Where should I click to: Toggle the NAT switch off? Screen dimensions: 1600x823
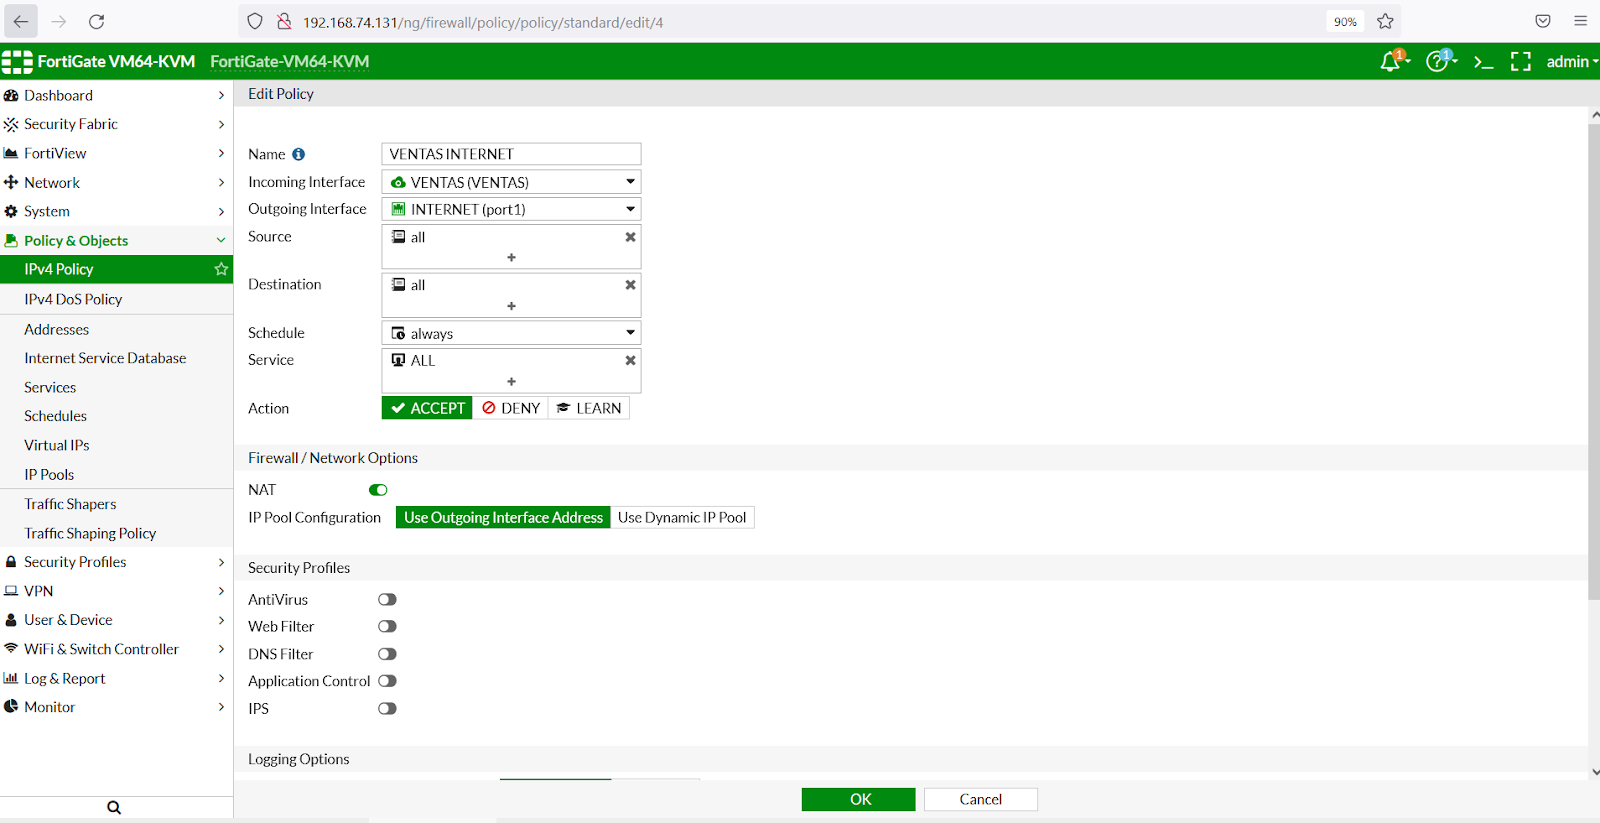pyautogui.click(x=378, y=490)
